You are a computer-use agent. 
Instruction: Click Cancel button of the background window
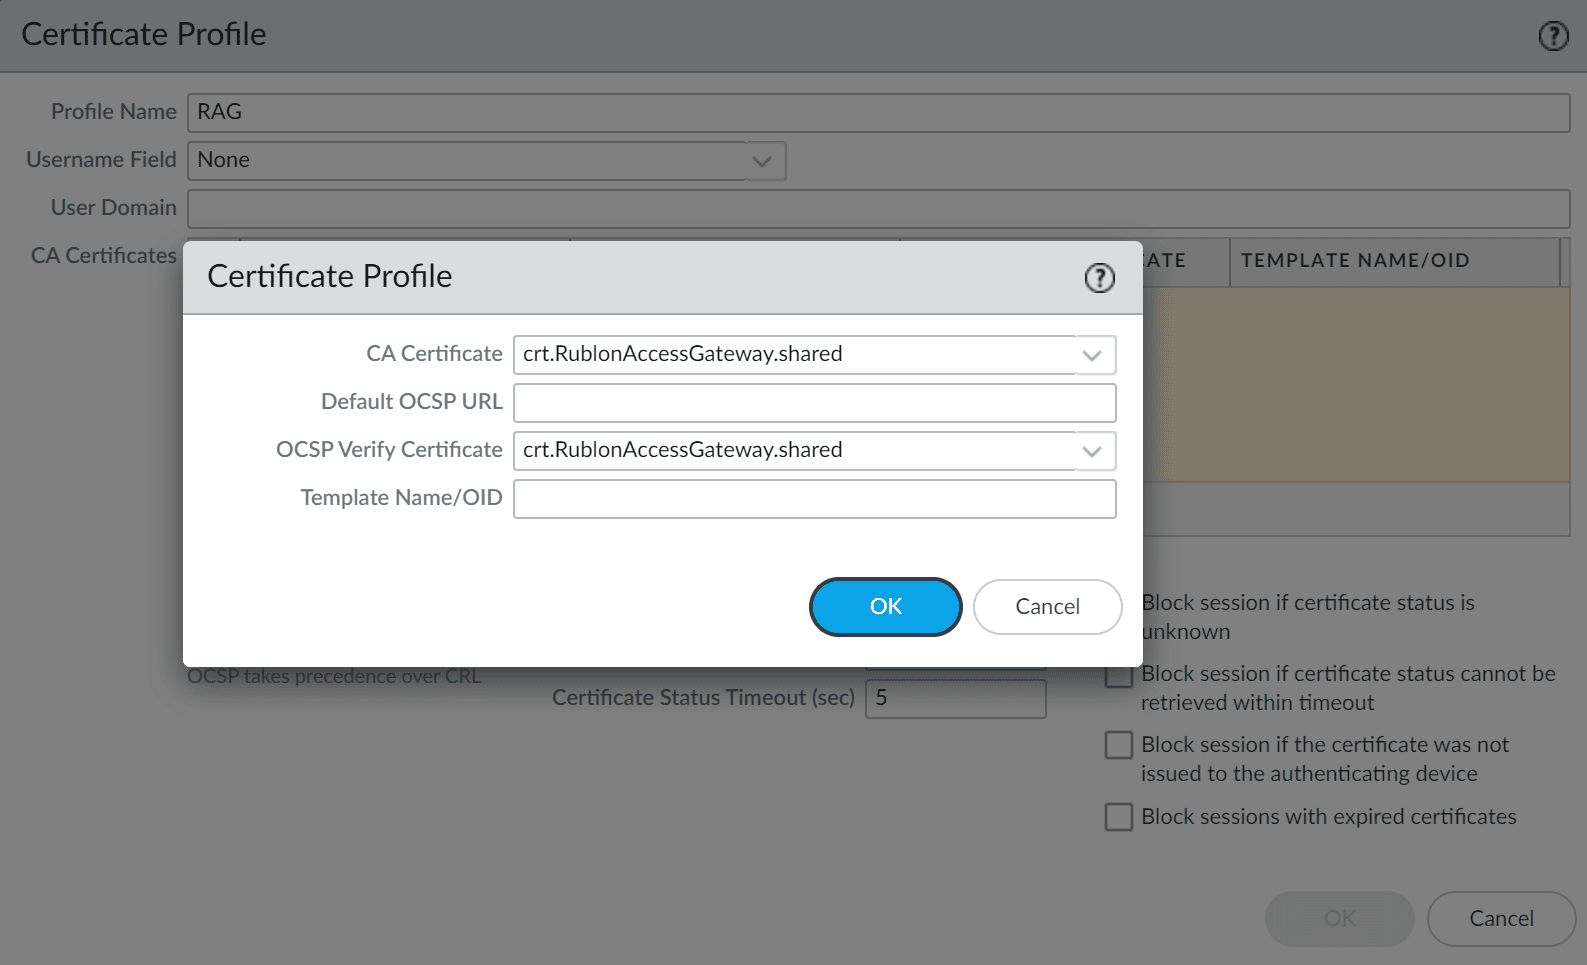[1500, 919]
